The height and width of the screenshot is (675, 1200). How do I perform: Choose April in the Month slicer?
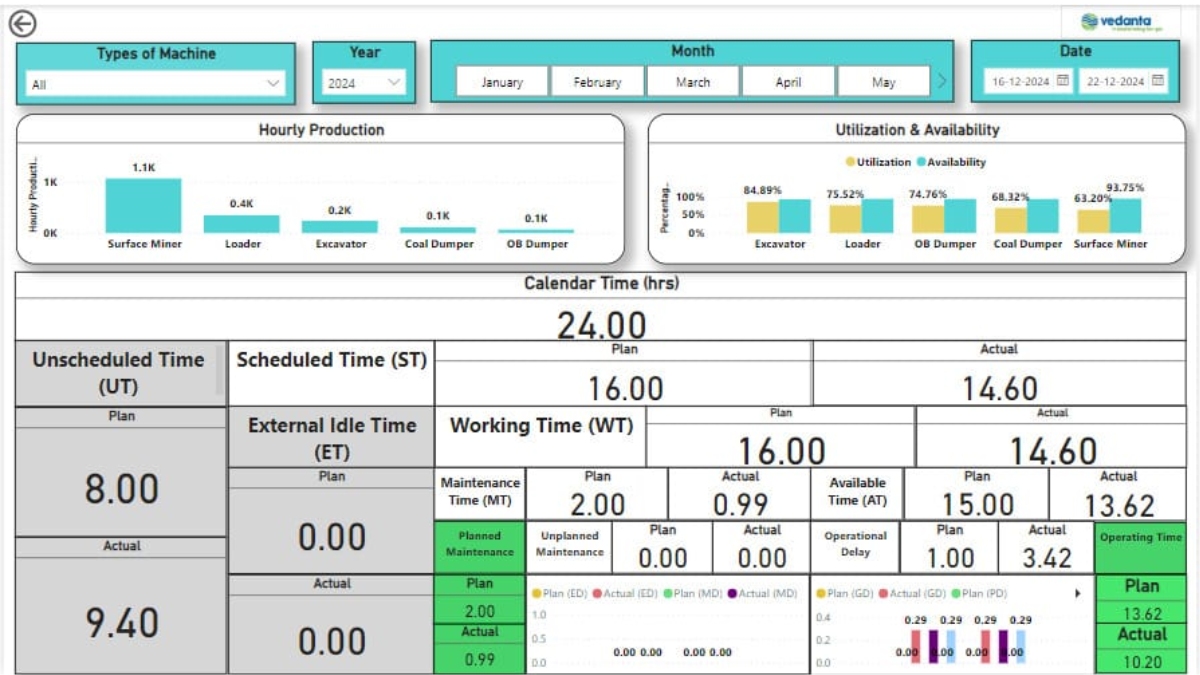point(788,82)
